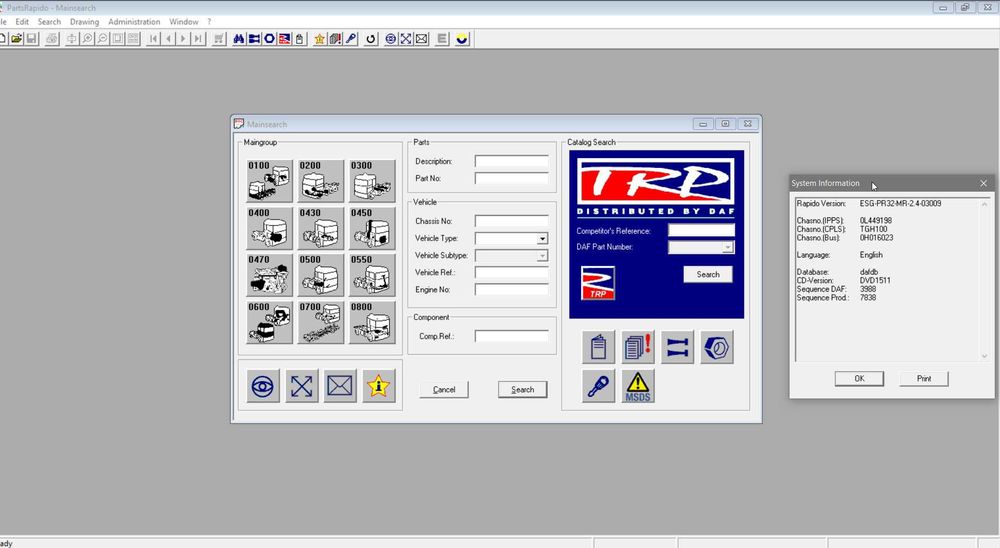
Task: Open the Drawing menu
Action: [84, 22]
